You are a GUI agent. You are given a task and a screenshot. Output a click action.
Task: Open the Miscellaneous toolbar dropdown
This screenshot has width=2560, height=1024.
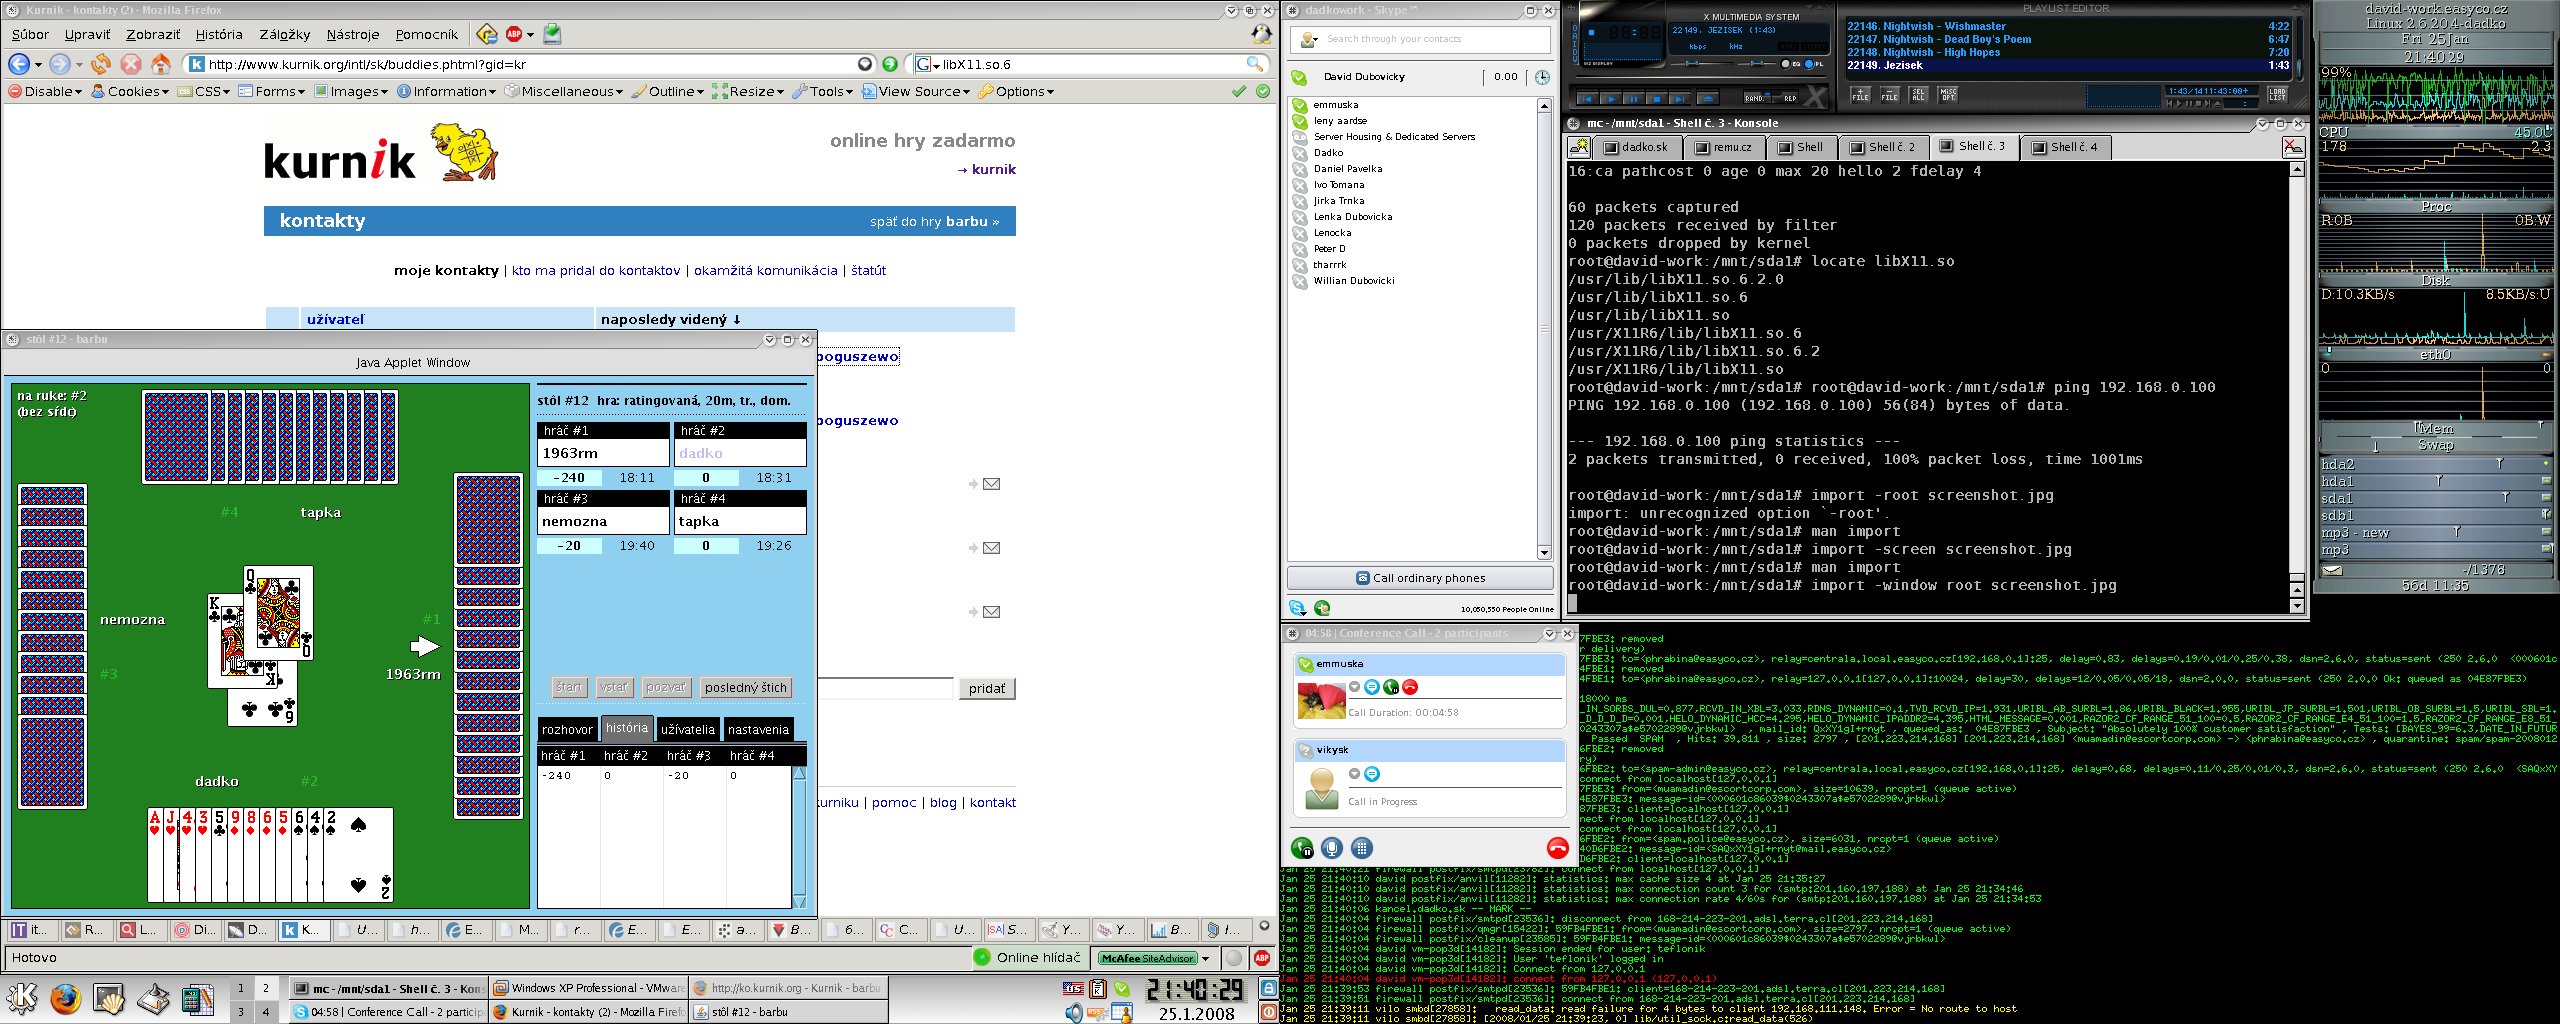[x=564, y=91]
